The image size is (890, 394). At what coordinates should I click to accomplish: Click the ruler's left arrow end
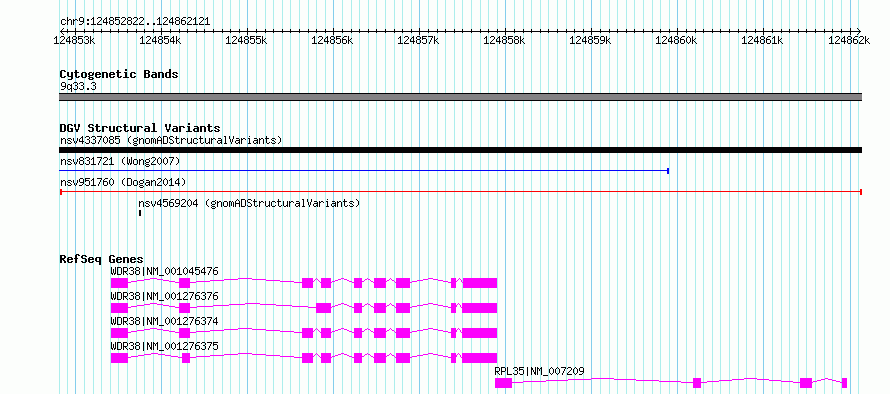(x=62, y=31)
